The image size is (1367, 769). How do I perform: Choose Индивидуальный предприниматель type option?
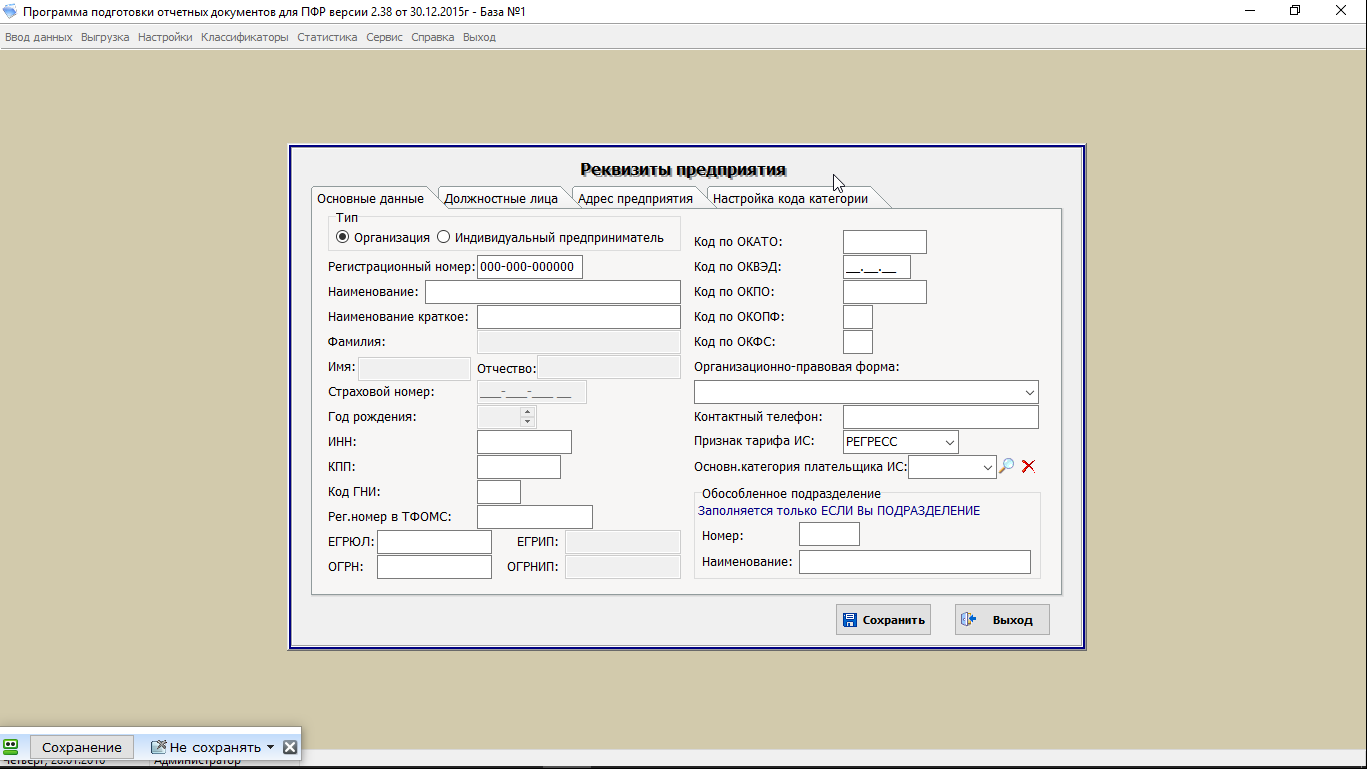[444, 238]
